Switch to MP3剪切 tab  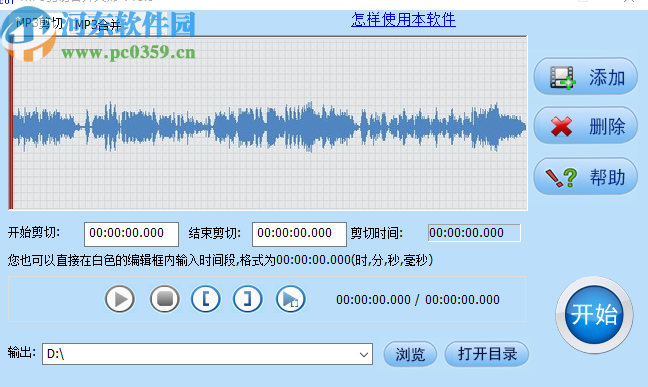(x=38, y=23)
